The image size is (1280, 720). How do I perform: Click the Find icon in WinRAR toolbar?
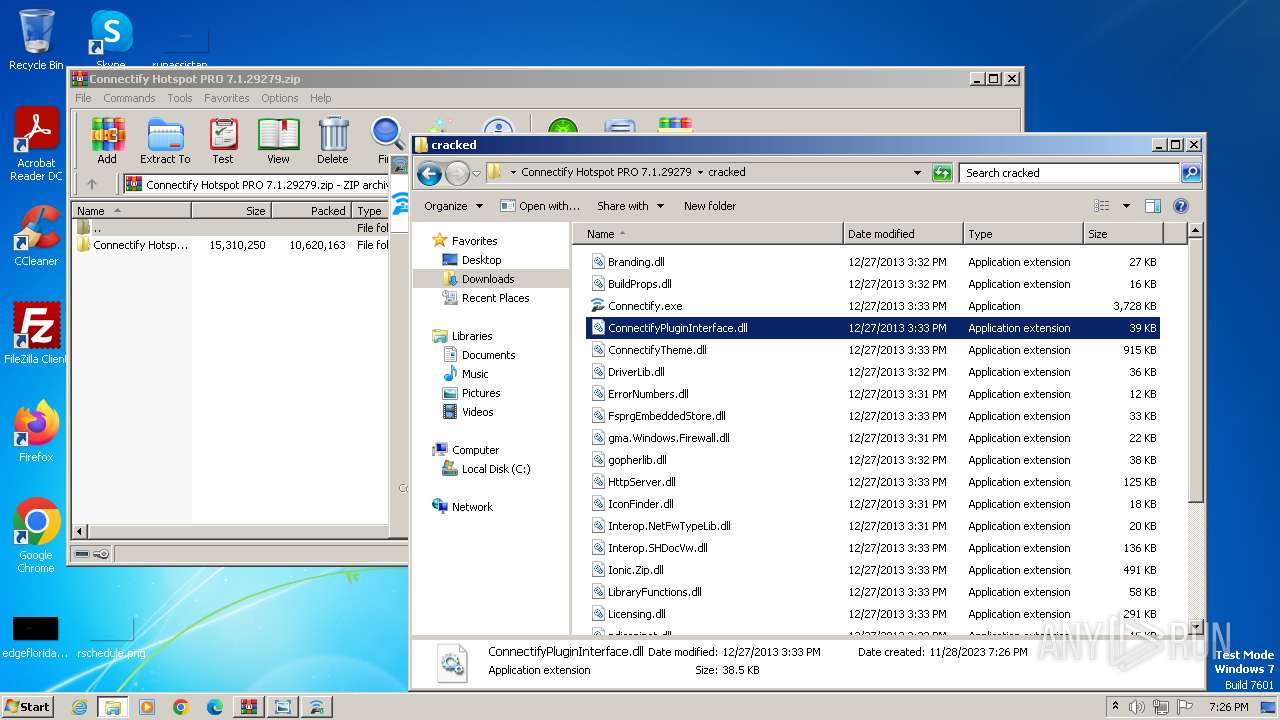385,140
